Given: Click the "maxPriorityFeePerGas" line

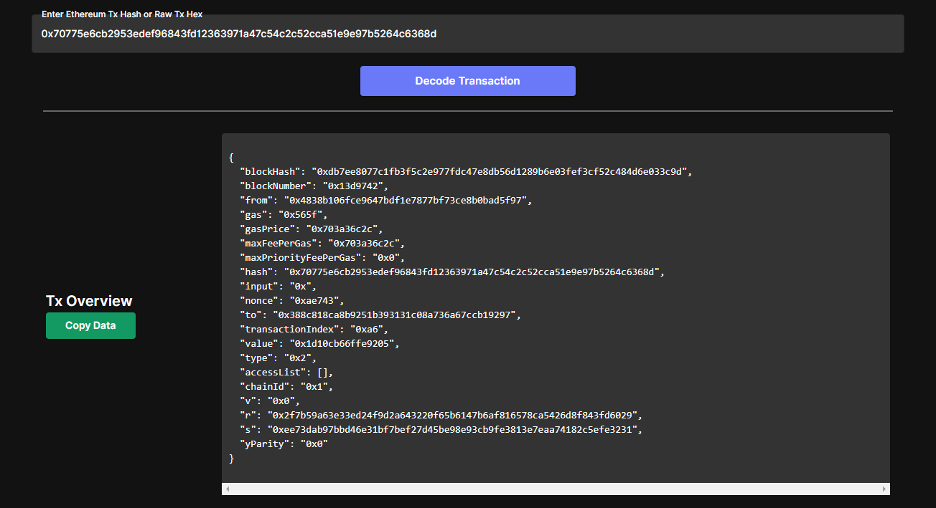Looking at the screenshot, I should 322,258.
